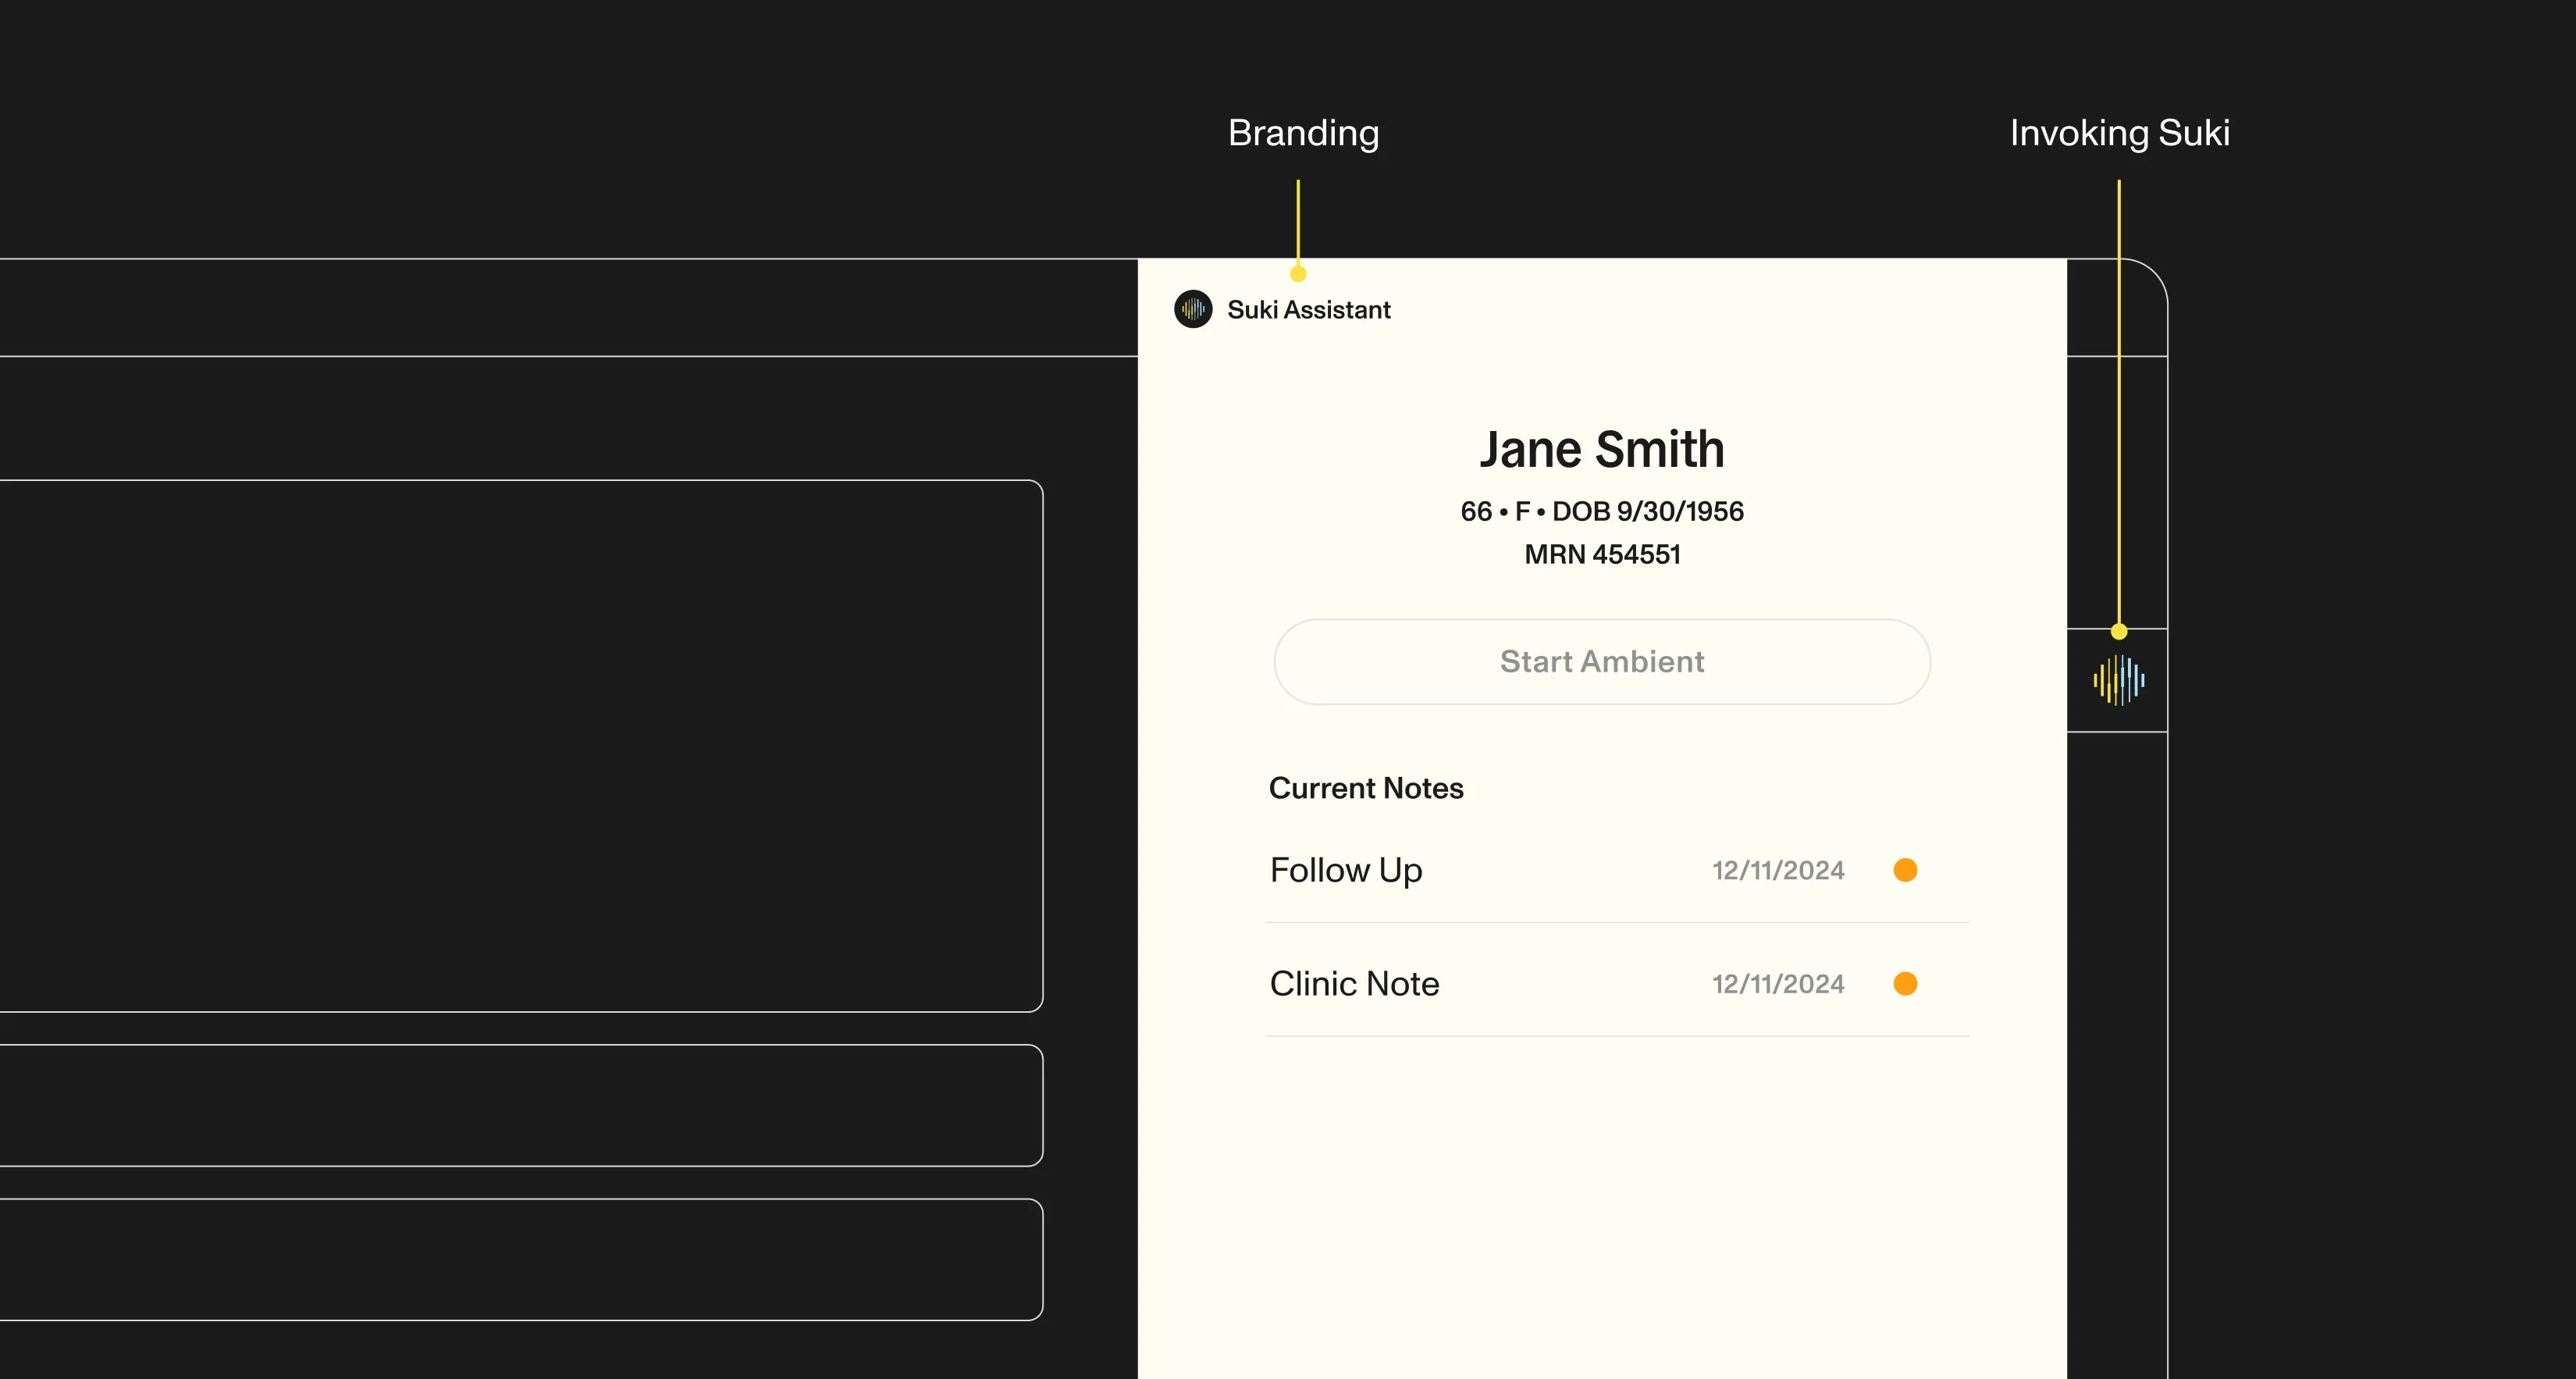Click the Clinic Note date 12/11/2024
2576x1379 pixels.
click(1778, 984)
